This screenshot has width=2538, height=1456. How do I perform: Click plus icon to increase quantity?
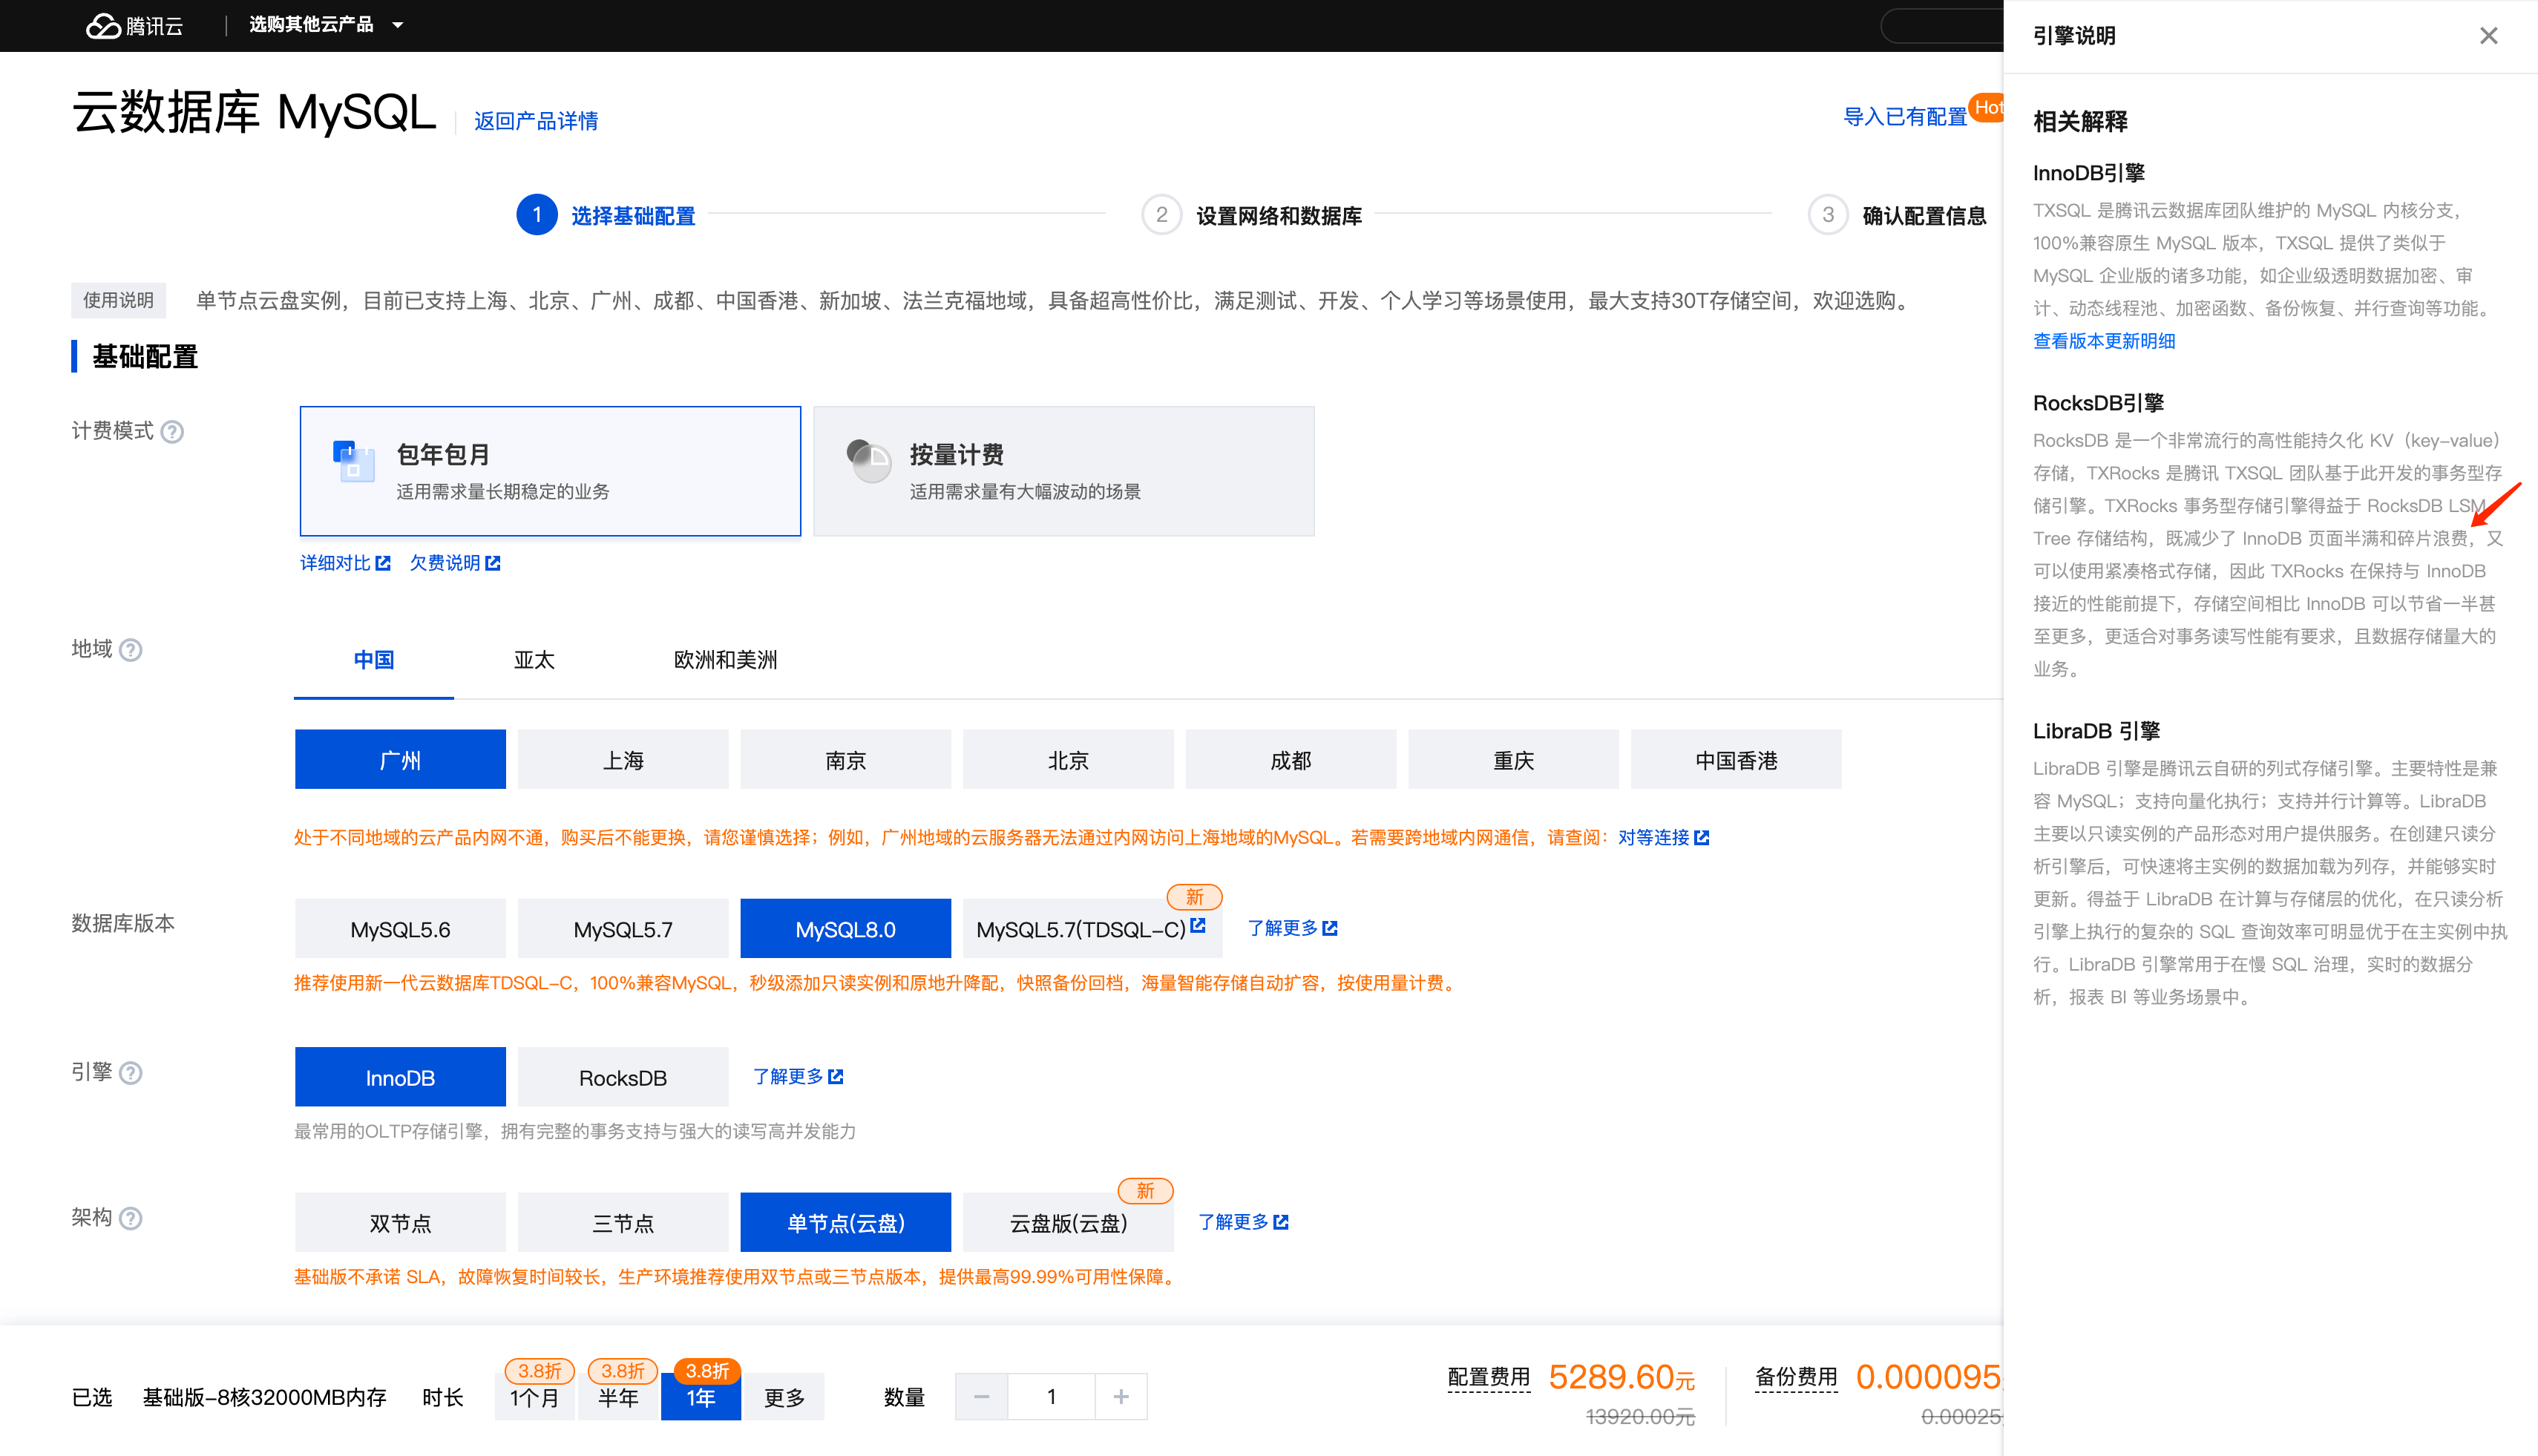pos(1120,1396)
